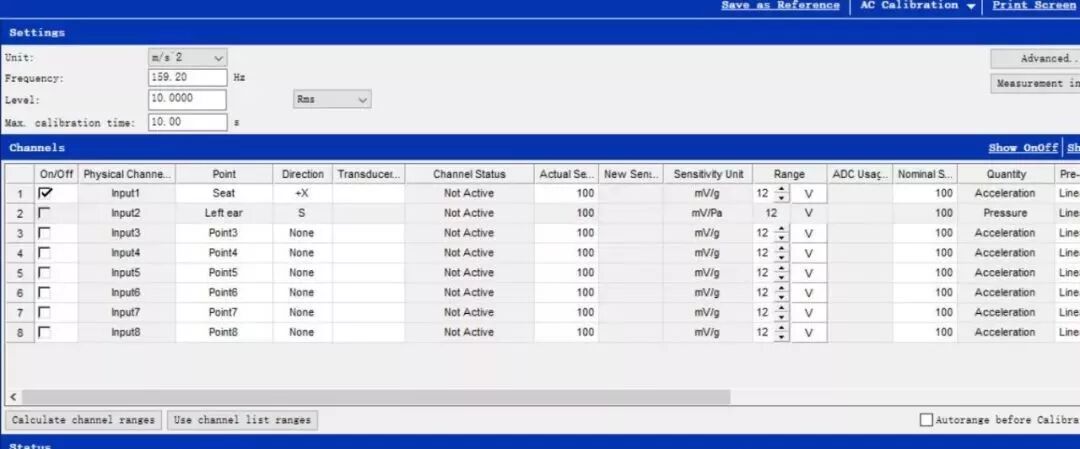1080x449 pixels.
Task: Tick the On/Off checkbox for Input6
Action: pyautogui.click(x=45, y=293)
